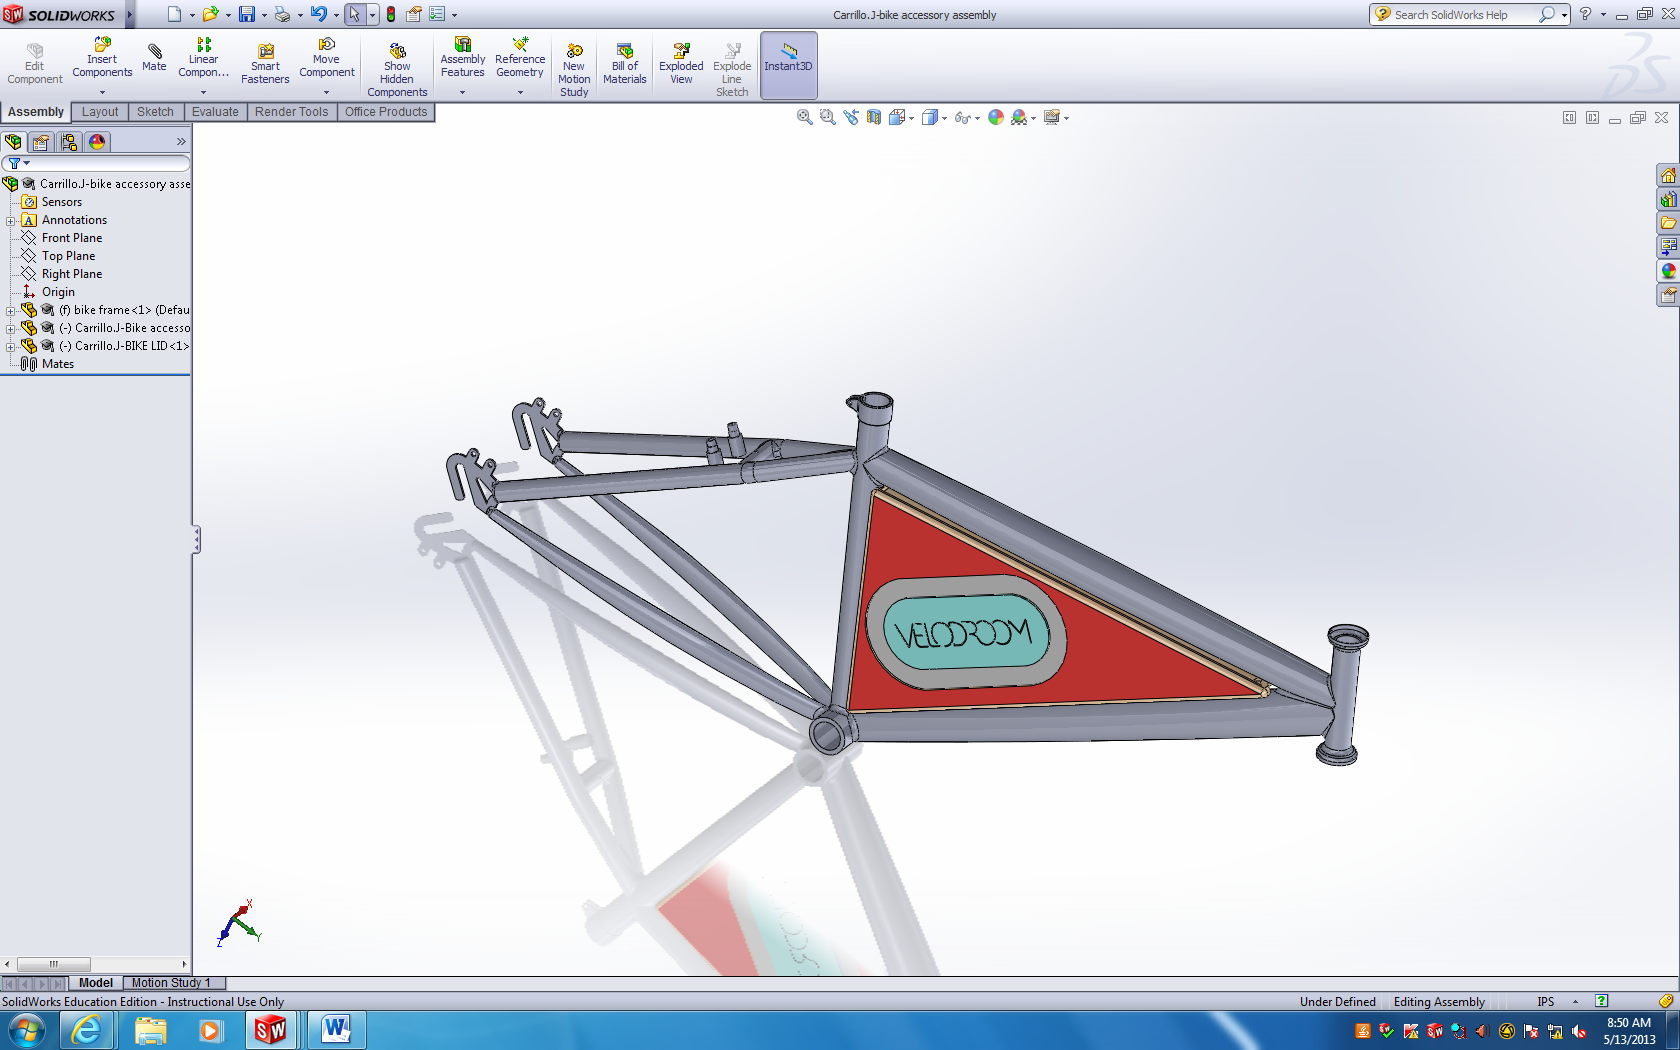The image size is (1680, 1050).
Task: Open the DisplayManager panel tab
Action: pos(97,142)
